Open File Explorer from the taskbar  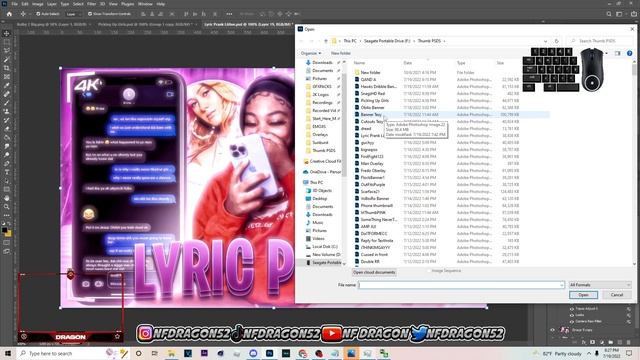point(171,353)
